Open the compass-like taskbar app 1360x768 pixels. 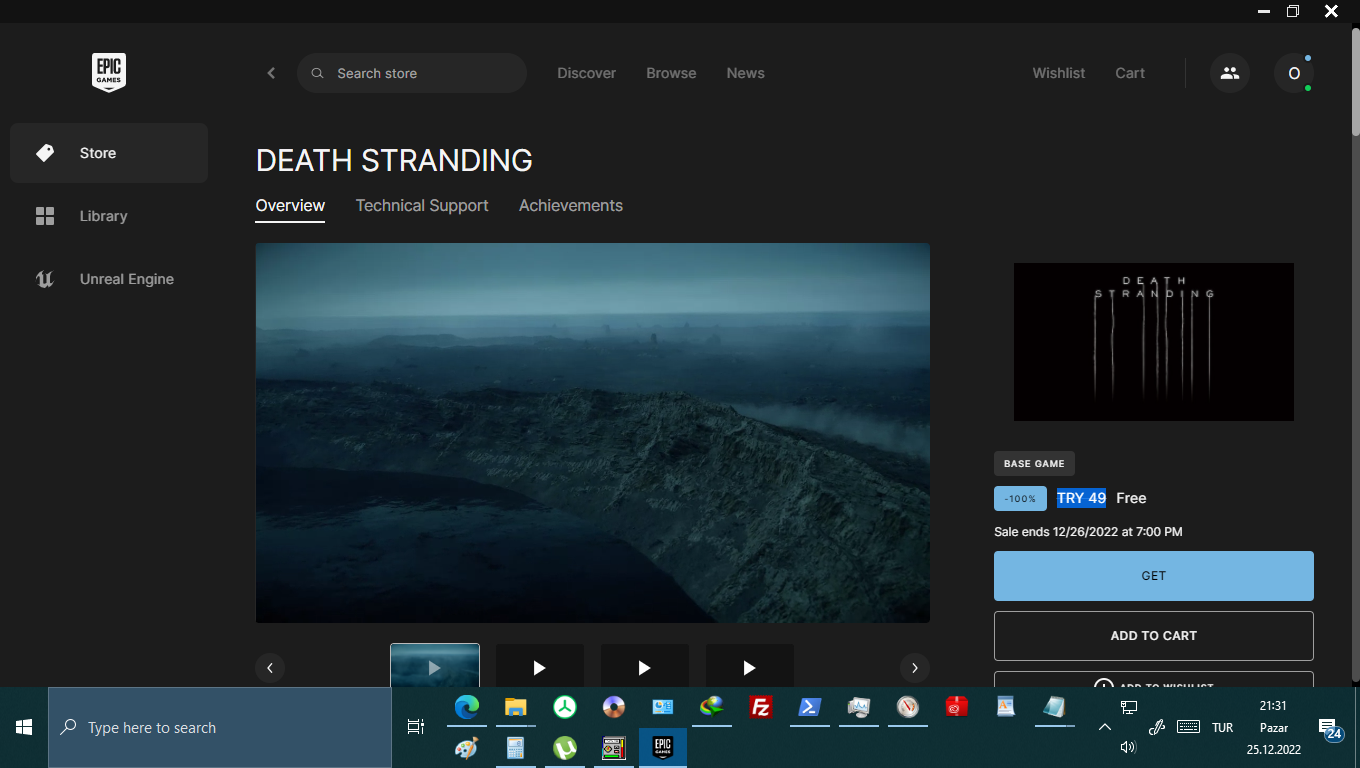(x=908, y=708)
